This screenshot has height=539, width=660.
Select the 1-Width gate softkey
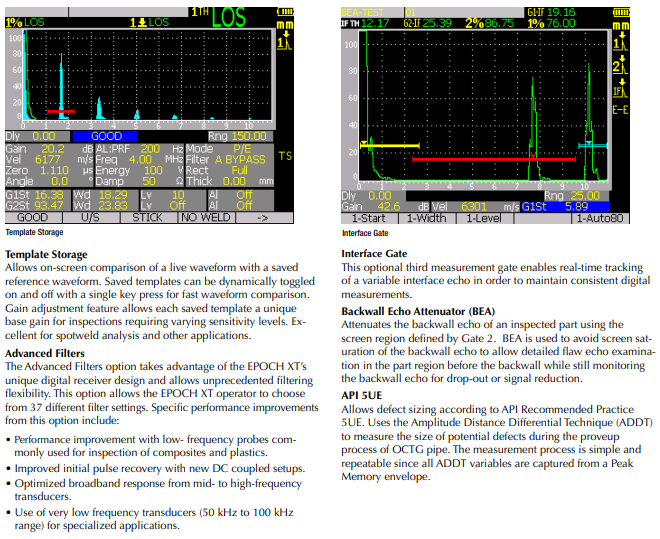pos(426,217)
